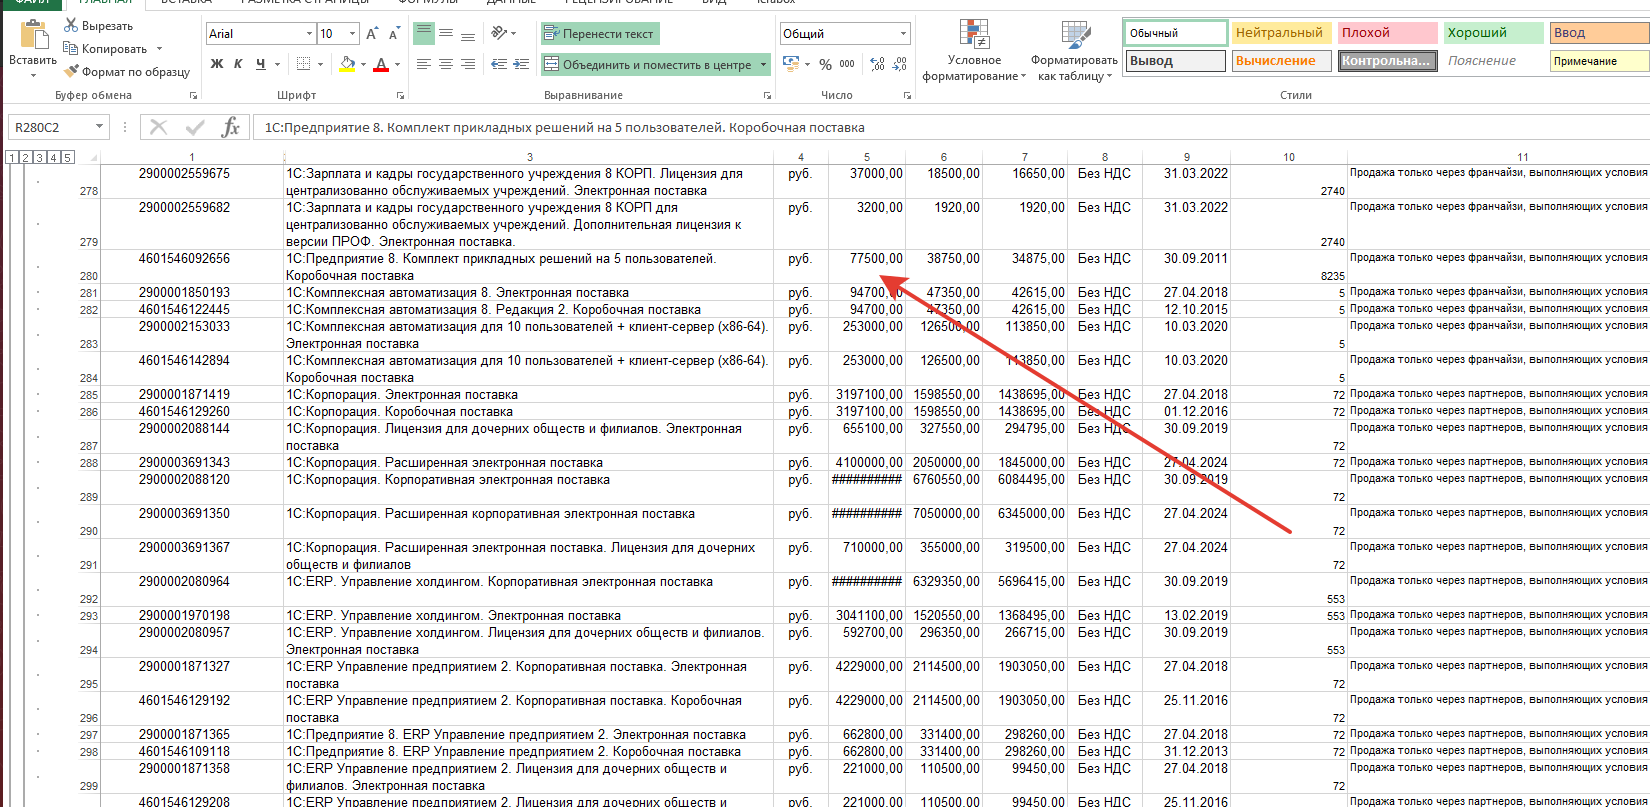Viewport: 1650px width, 807px height.
Task: Toggle center horizontal text alignment
Action: (x=446, y=64)
